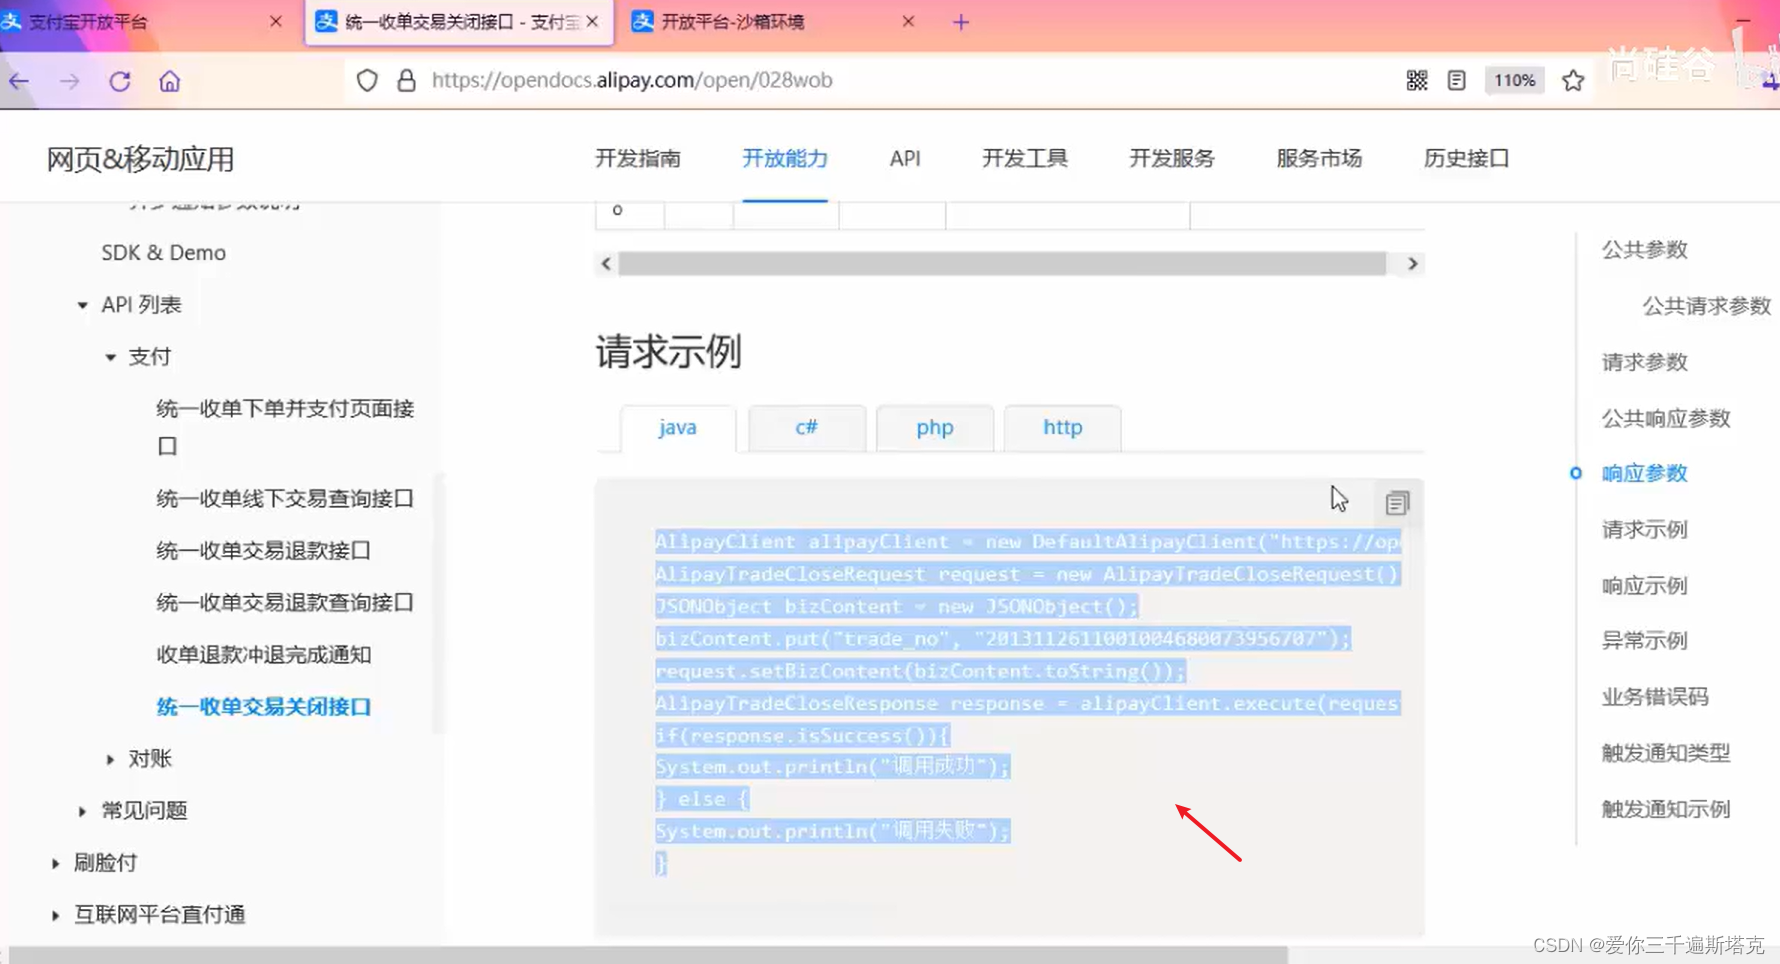Open 开放能力 in the top navigation
This screenshot has height=964, width=1780.
click(x=785, y=158)
